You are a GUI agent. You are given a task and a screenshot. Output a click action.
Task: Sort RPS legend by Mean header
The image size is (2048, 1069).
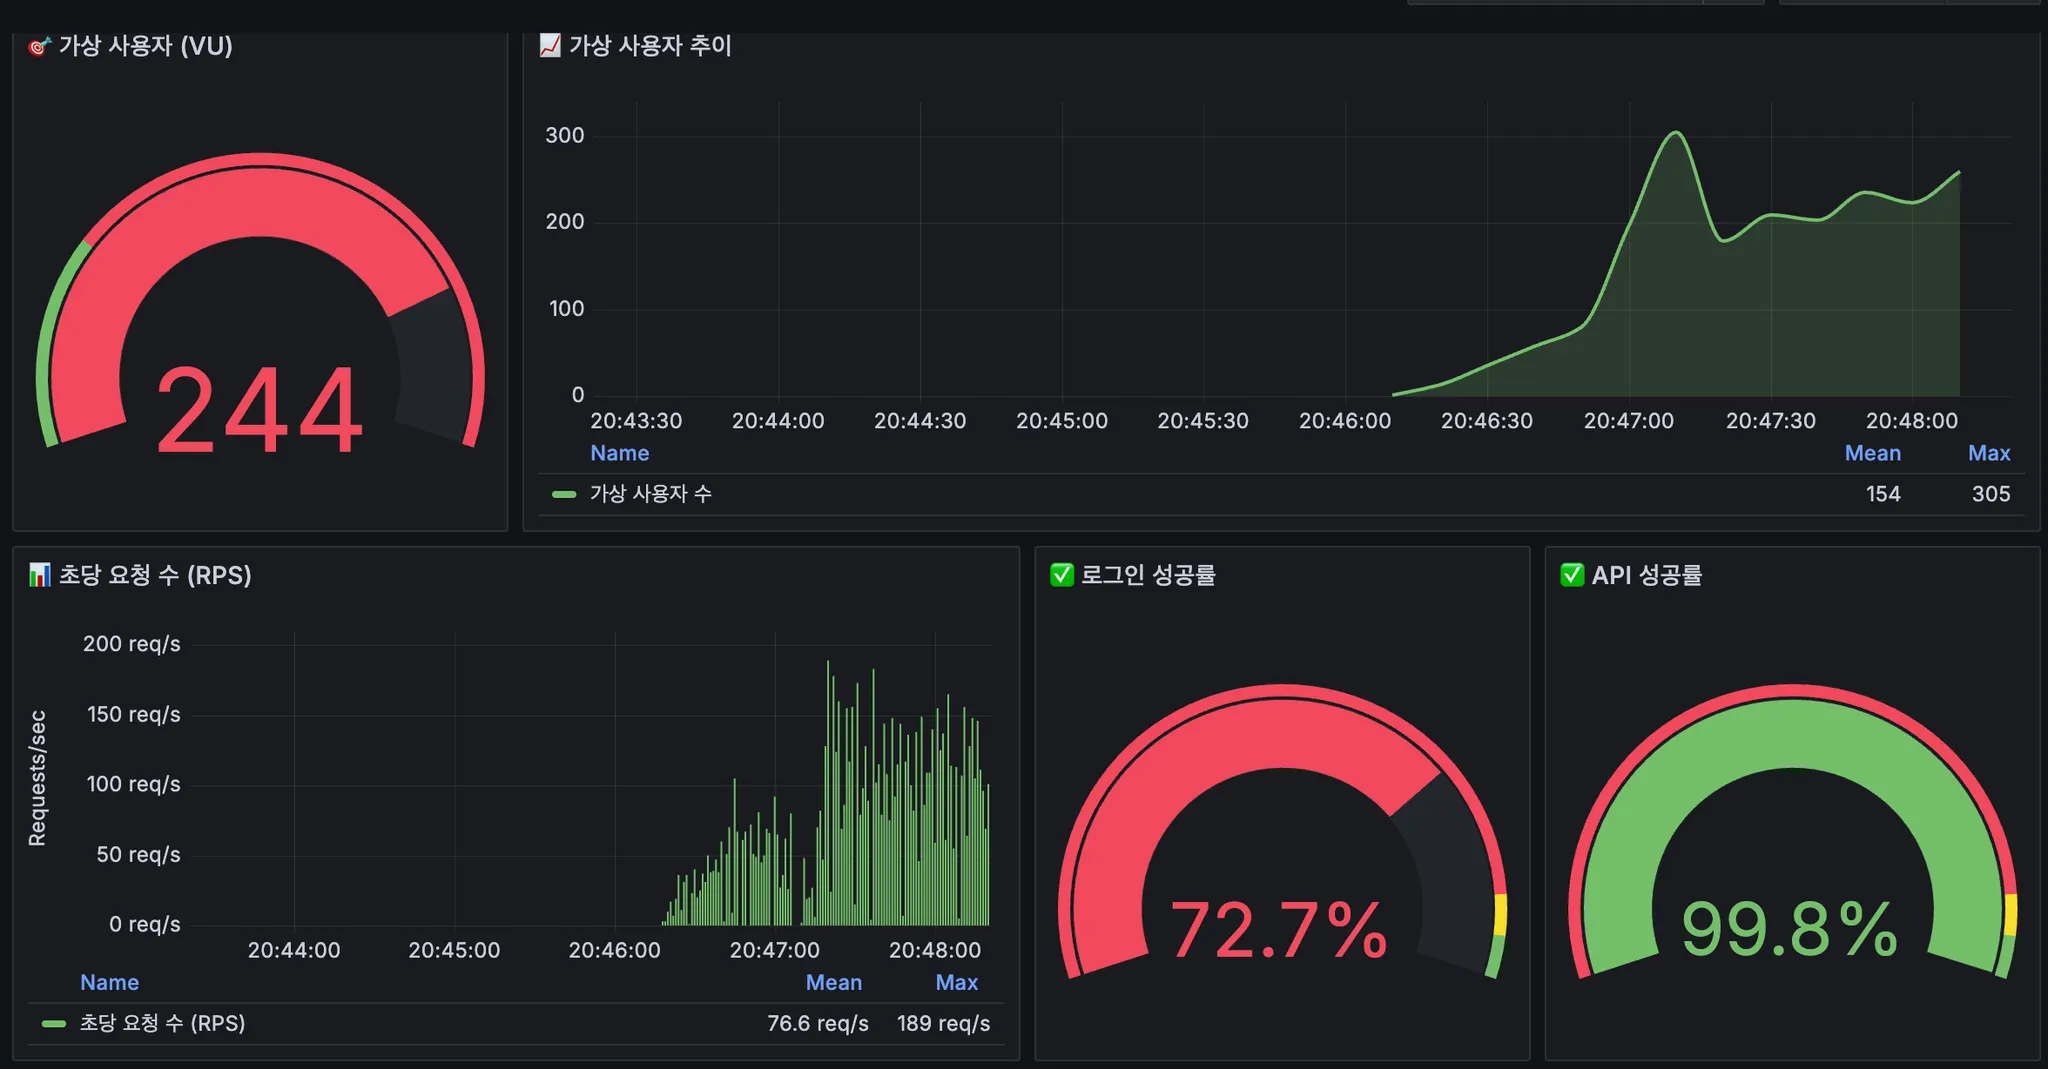[x=834, y=982]
